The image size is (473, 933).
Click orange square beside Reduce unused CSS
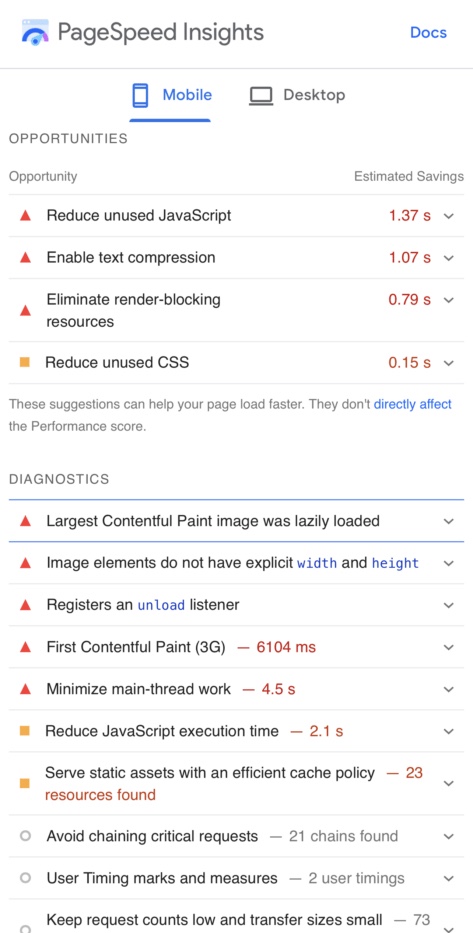click(24, 362)
